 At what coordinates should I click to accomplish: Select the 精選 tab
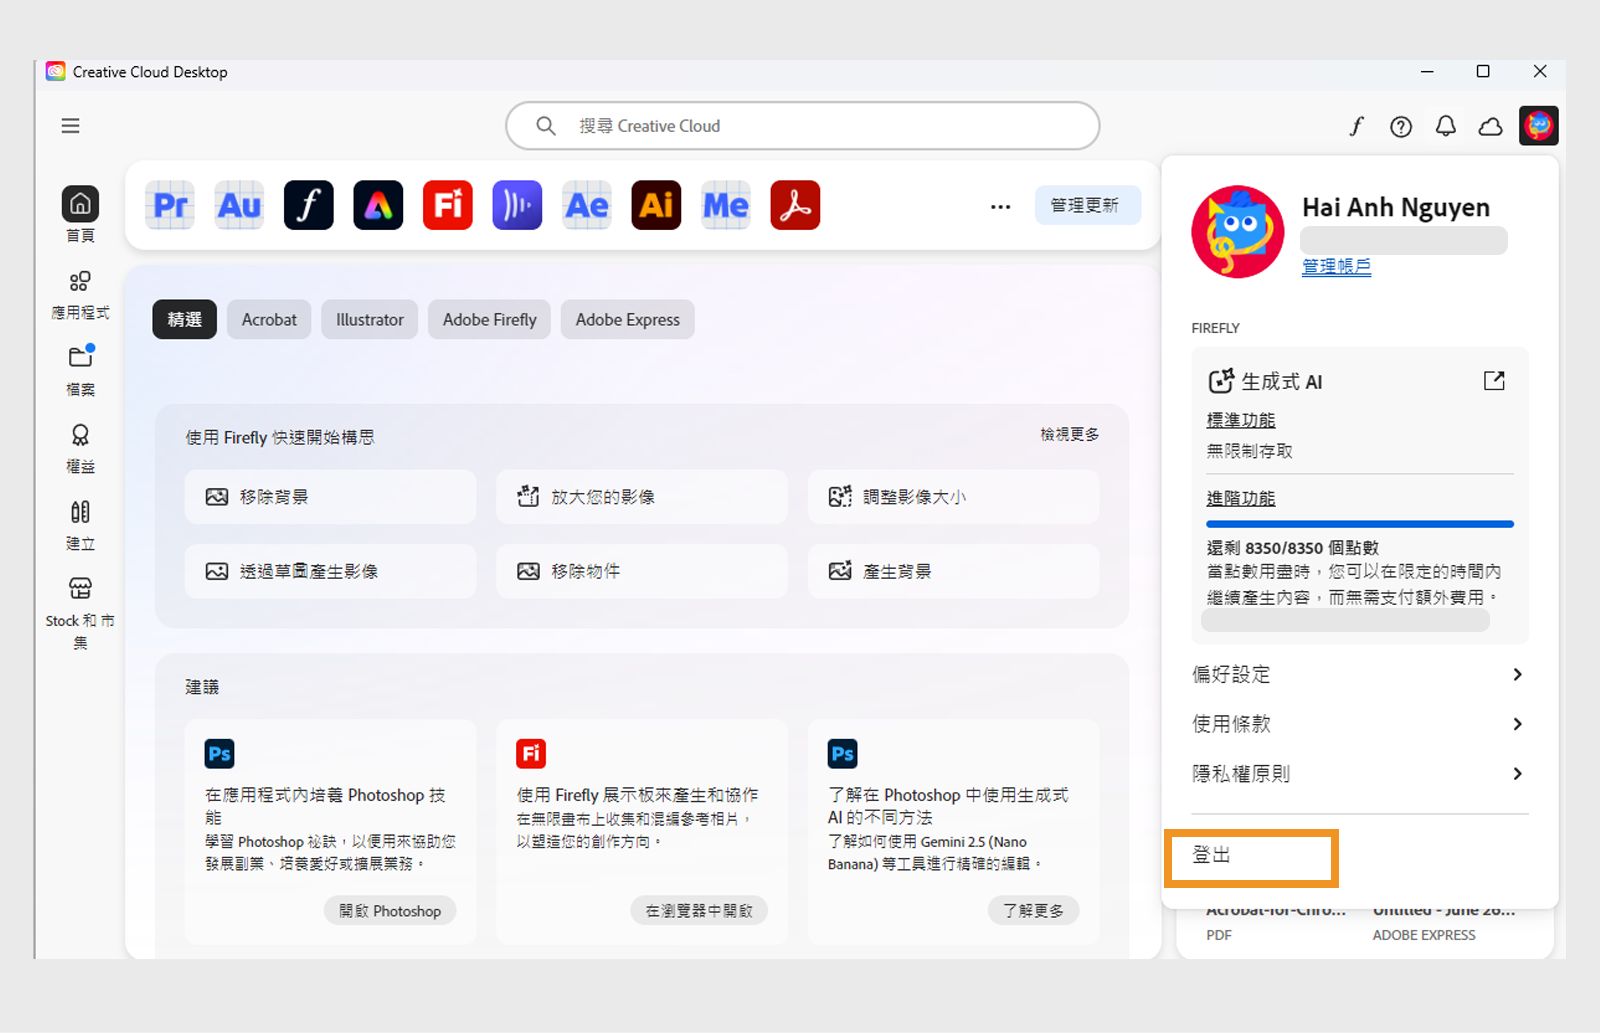tap(185, 320)
